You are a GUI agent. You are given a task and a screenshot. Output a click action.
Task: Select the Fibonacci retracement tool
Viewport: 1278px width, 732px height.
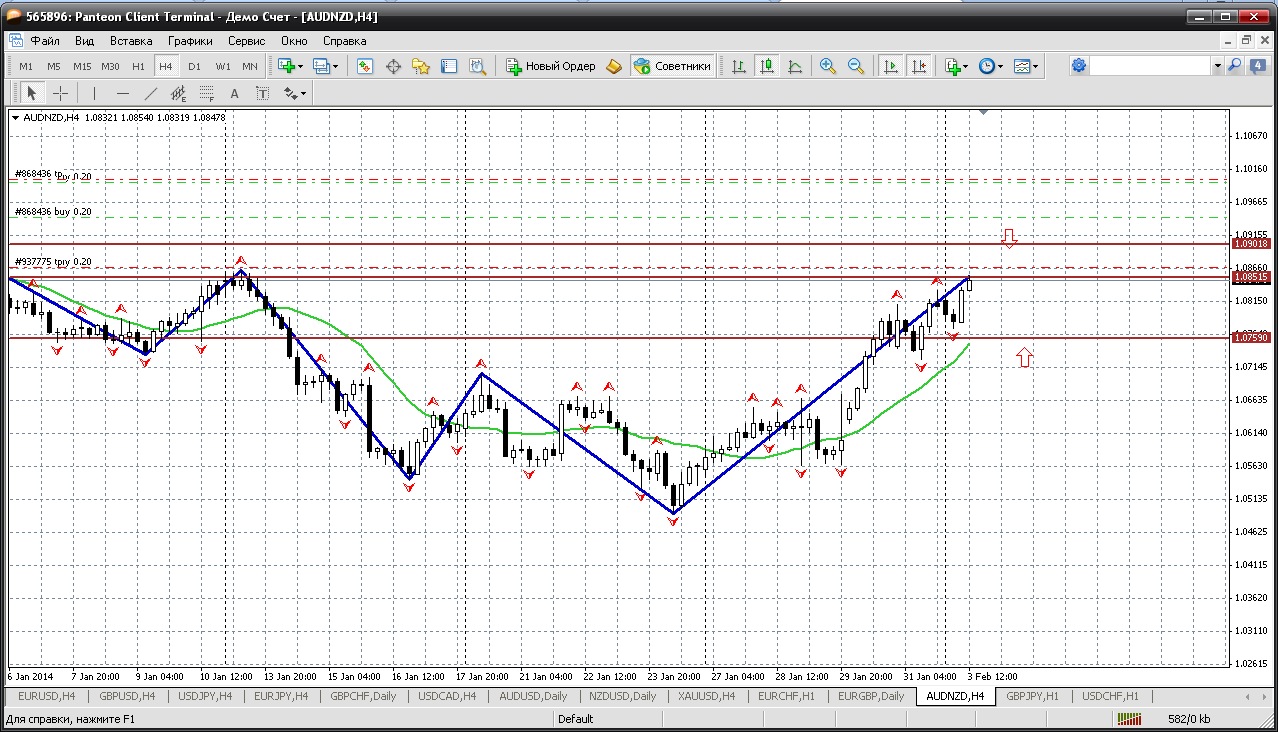pos(207,93)
